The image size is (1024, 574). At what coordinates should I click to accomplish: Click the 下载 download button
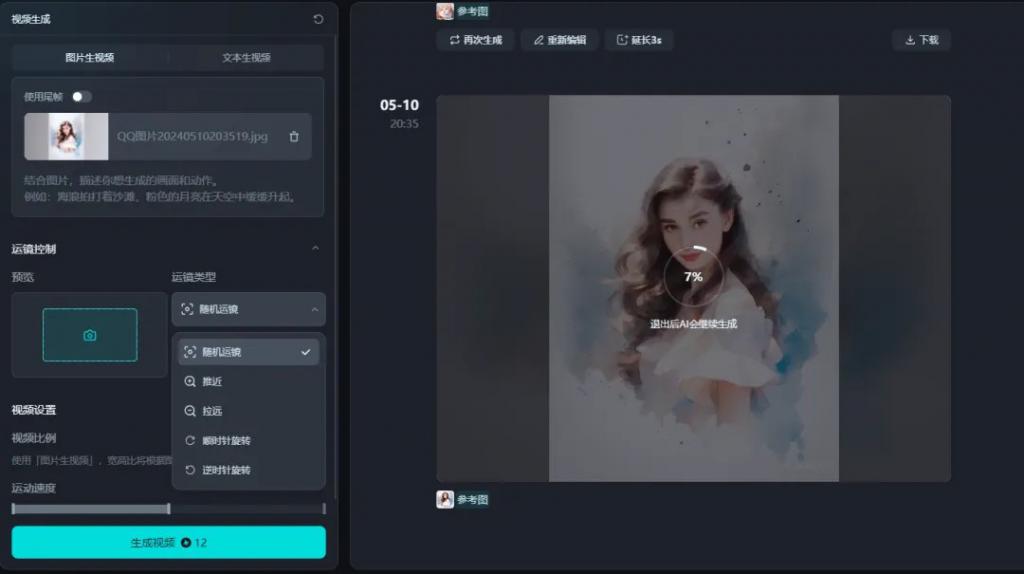[x=921, y=40]
